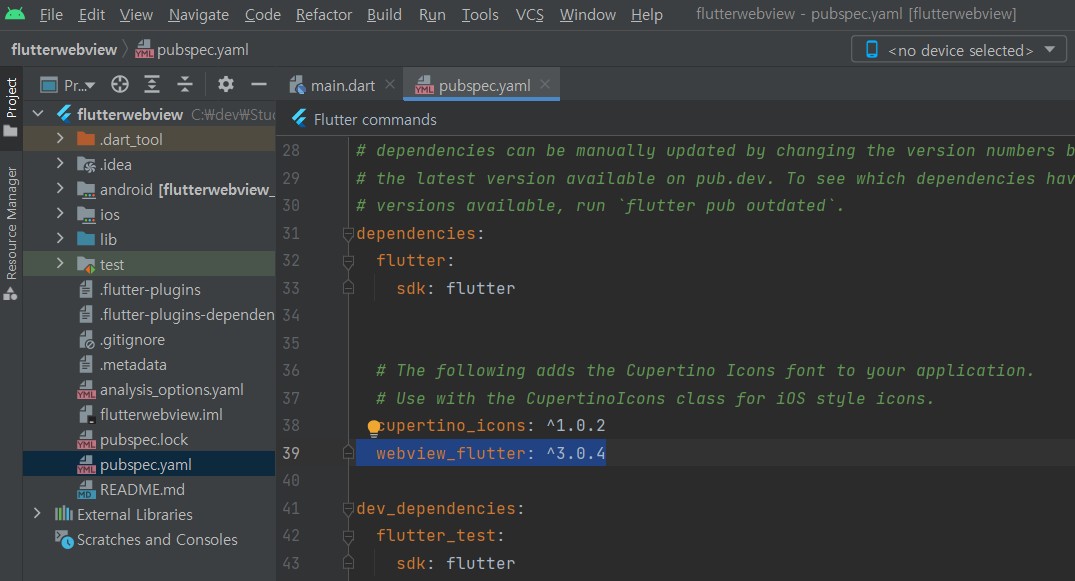
Task: Click the Expand All icon
Action: (x=152, y=84)
